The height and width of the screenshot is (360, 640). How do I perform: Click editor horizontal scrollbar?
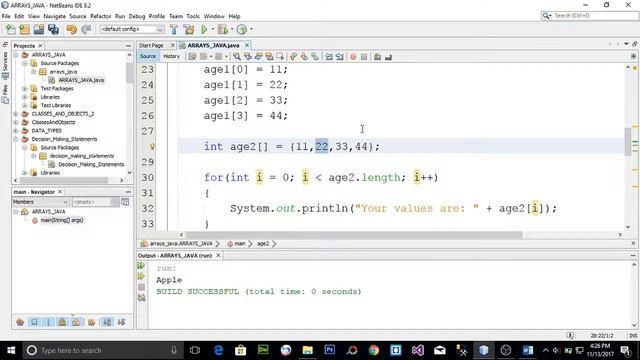353,235
